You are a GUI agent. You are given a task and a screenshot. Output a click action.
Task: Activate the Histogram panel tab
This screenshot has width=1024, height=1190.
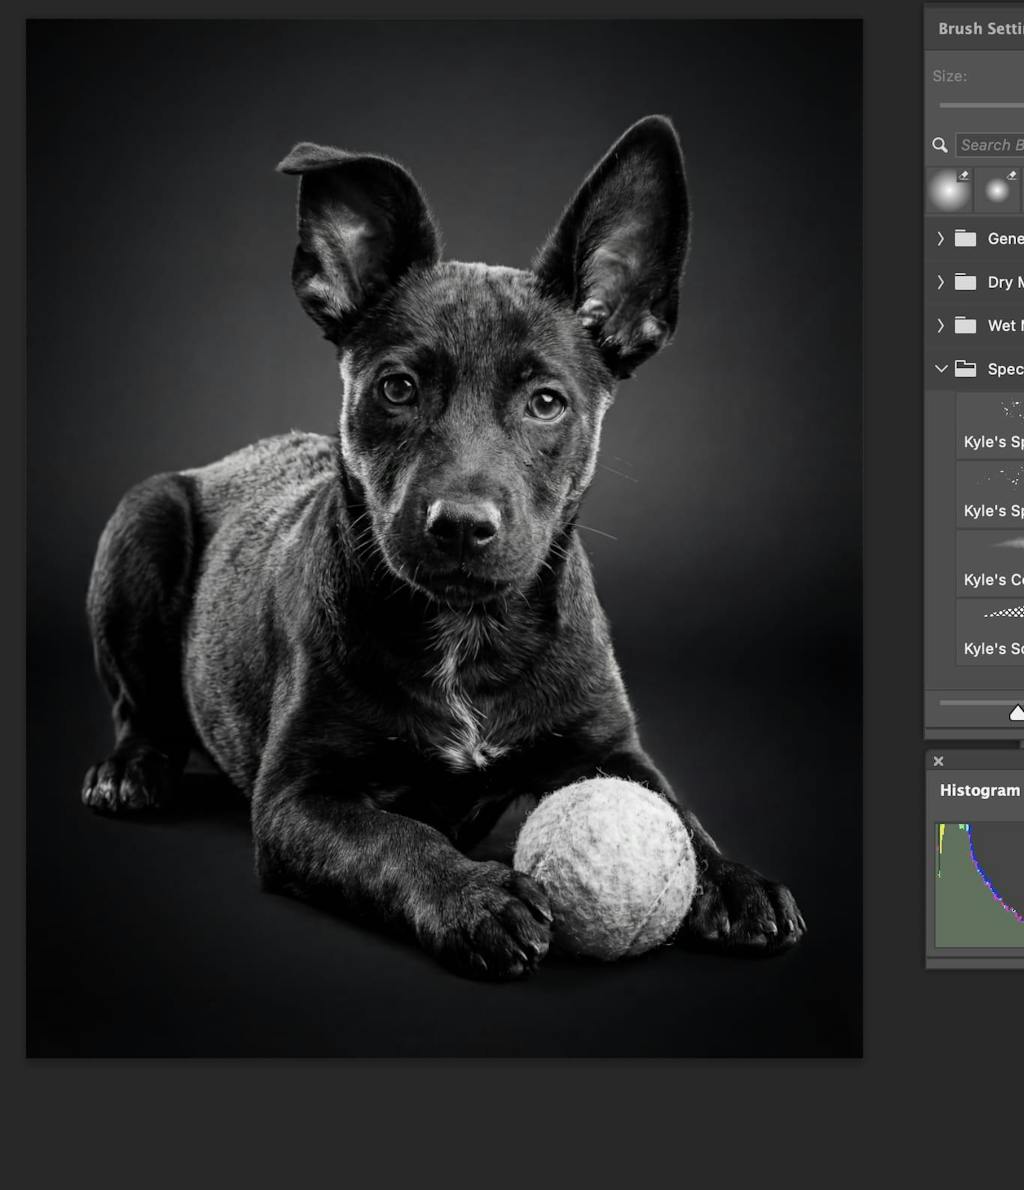pyautogui.click(x=980, y=790)
